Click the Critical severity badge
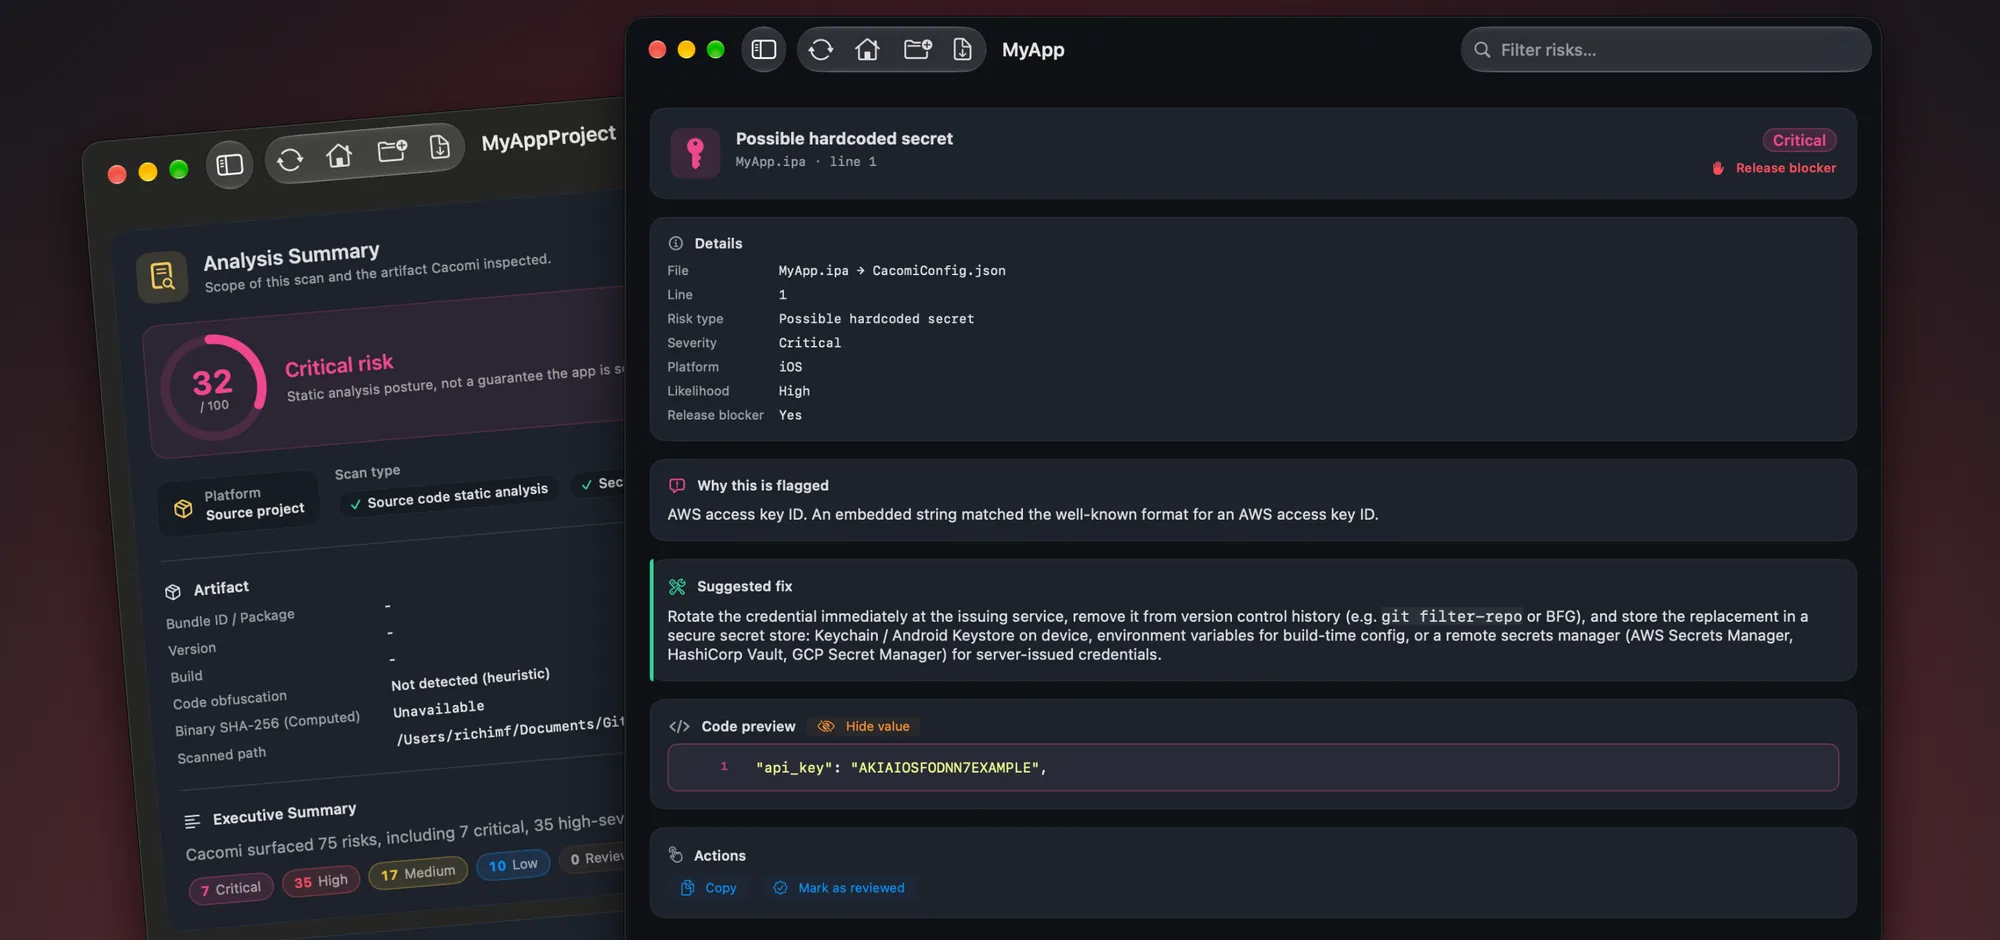The height and width of the screenshot is (940, 2000). pos(1799,140)
